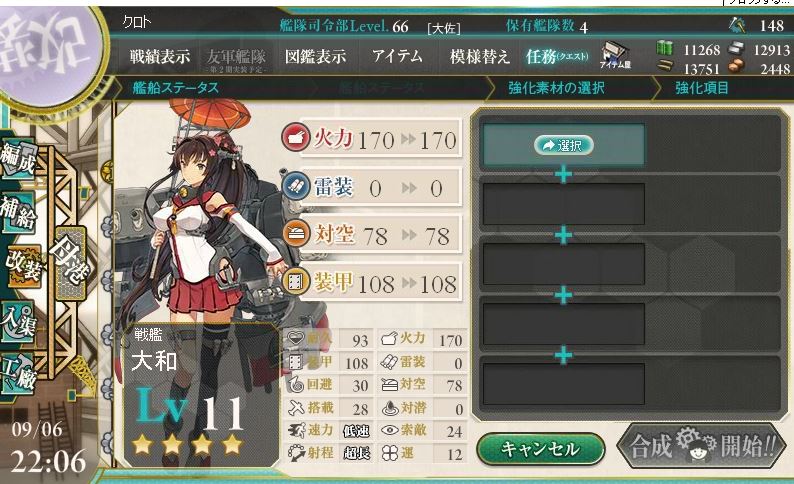
Task: Open the 入渠 docking repair icon
Action: (x=19, y=322)
